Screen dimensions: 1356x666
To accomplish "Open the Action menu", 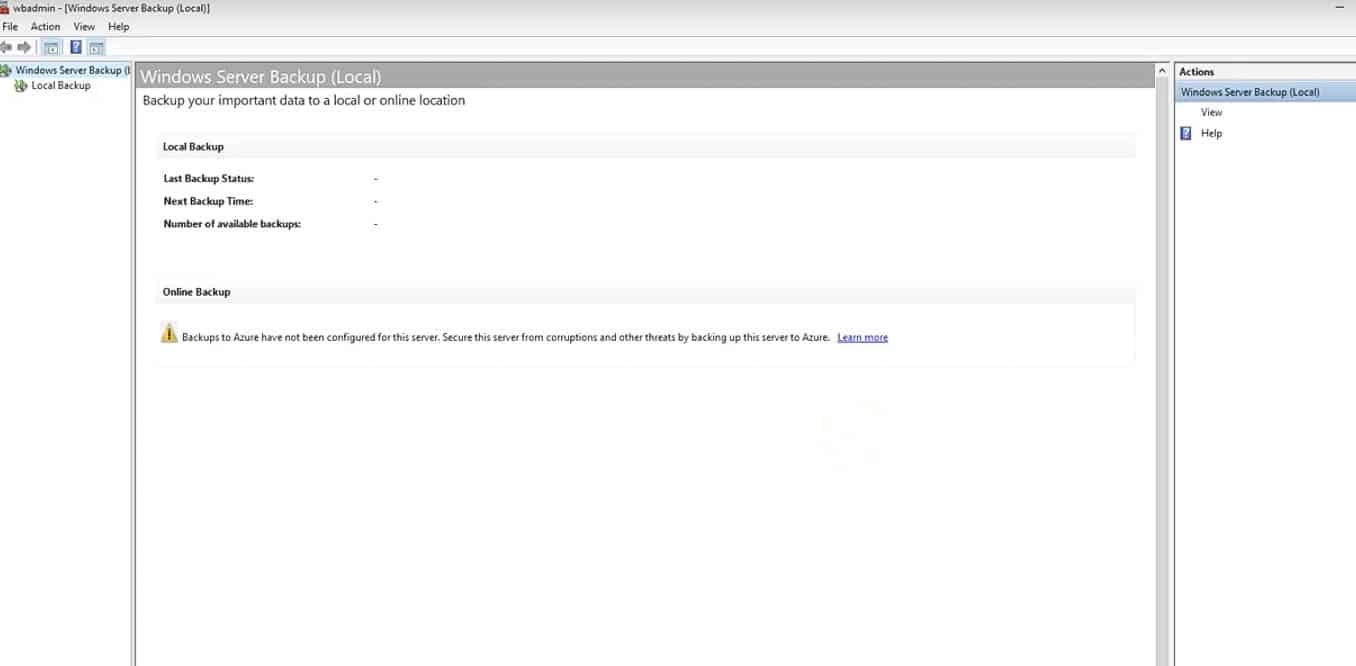I will [45, 26].
